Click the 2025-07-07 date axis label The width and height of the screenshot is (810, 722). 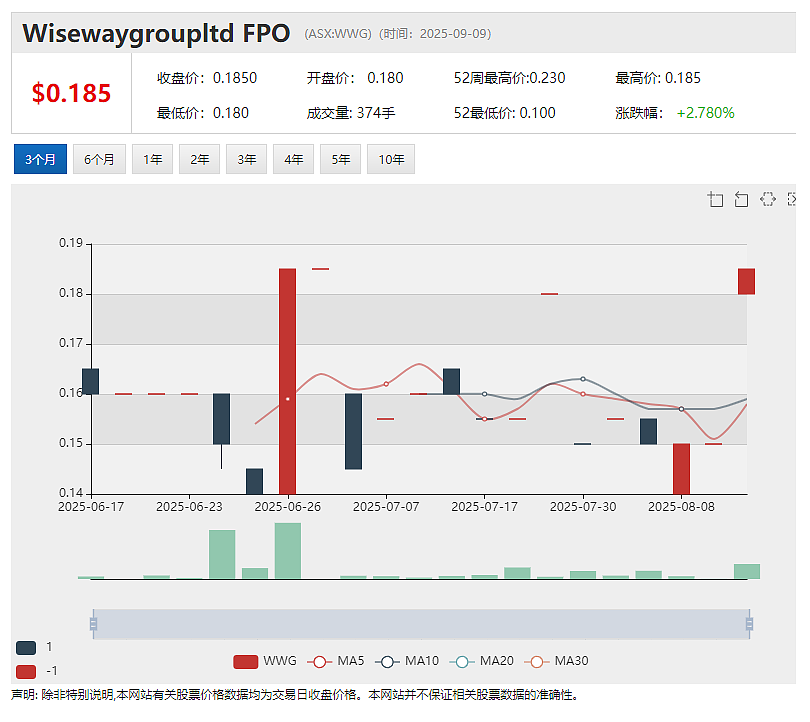coord(386,507)
